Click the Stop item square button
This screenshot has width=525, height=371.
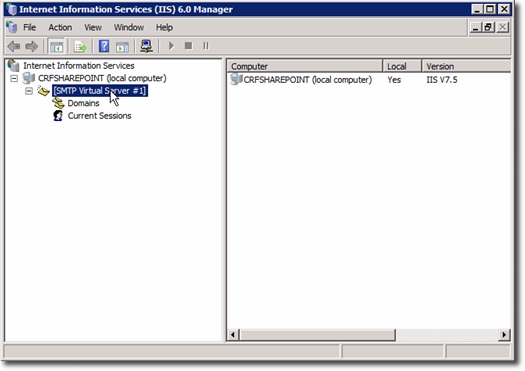coord(189,46)
